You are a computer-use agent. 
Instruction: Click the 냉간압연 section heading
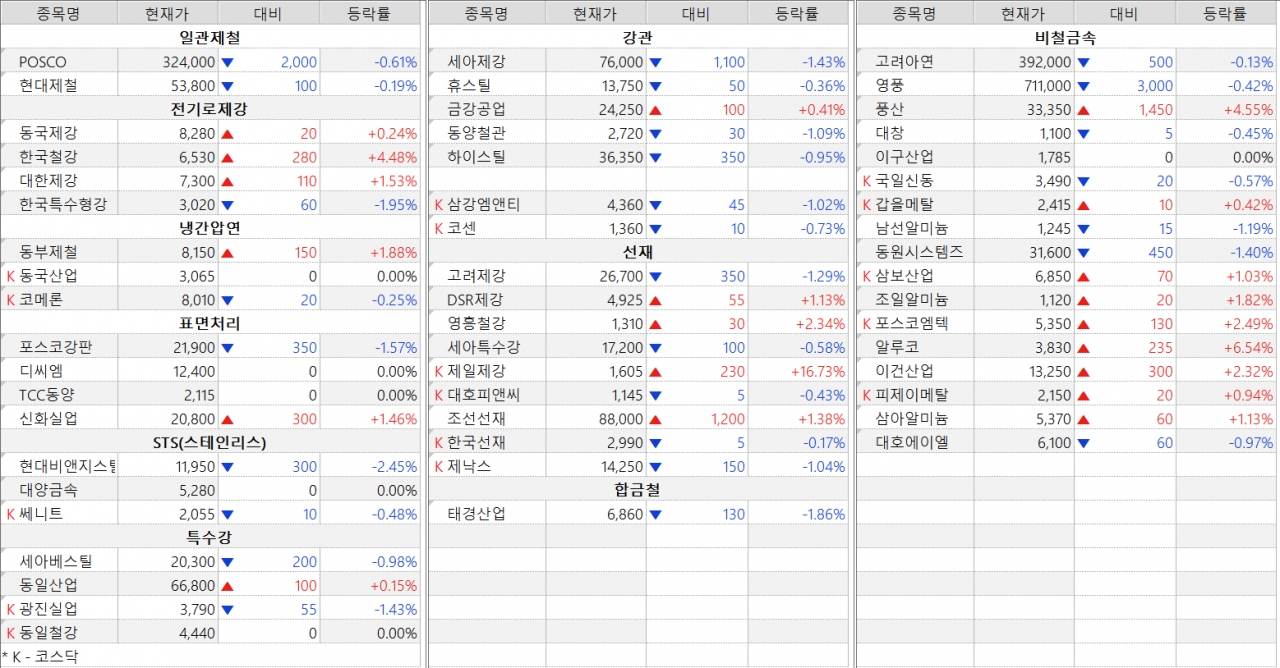coord(210,228)
